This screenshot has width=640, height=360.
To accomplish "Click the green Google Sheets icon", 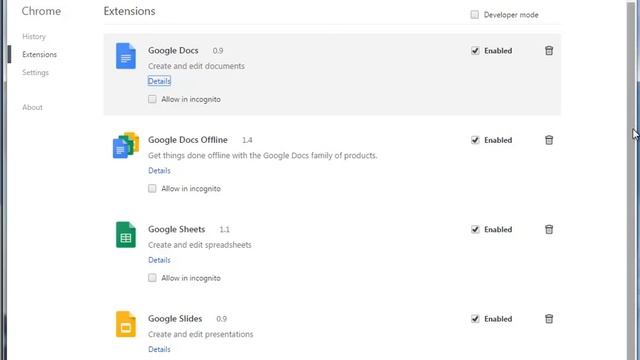I will click(126, 235).
